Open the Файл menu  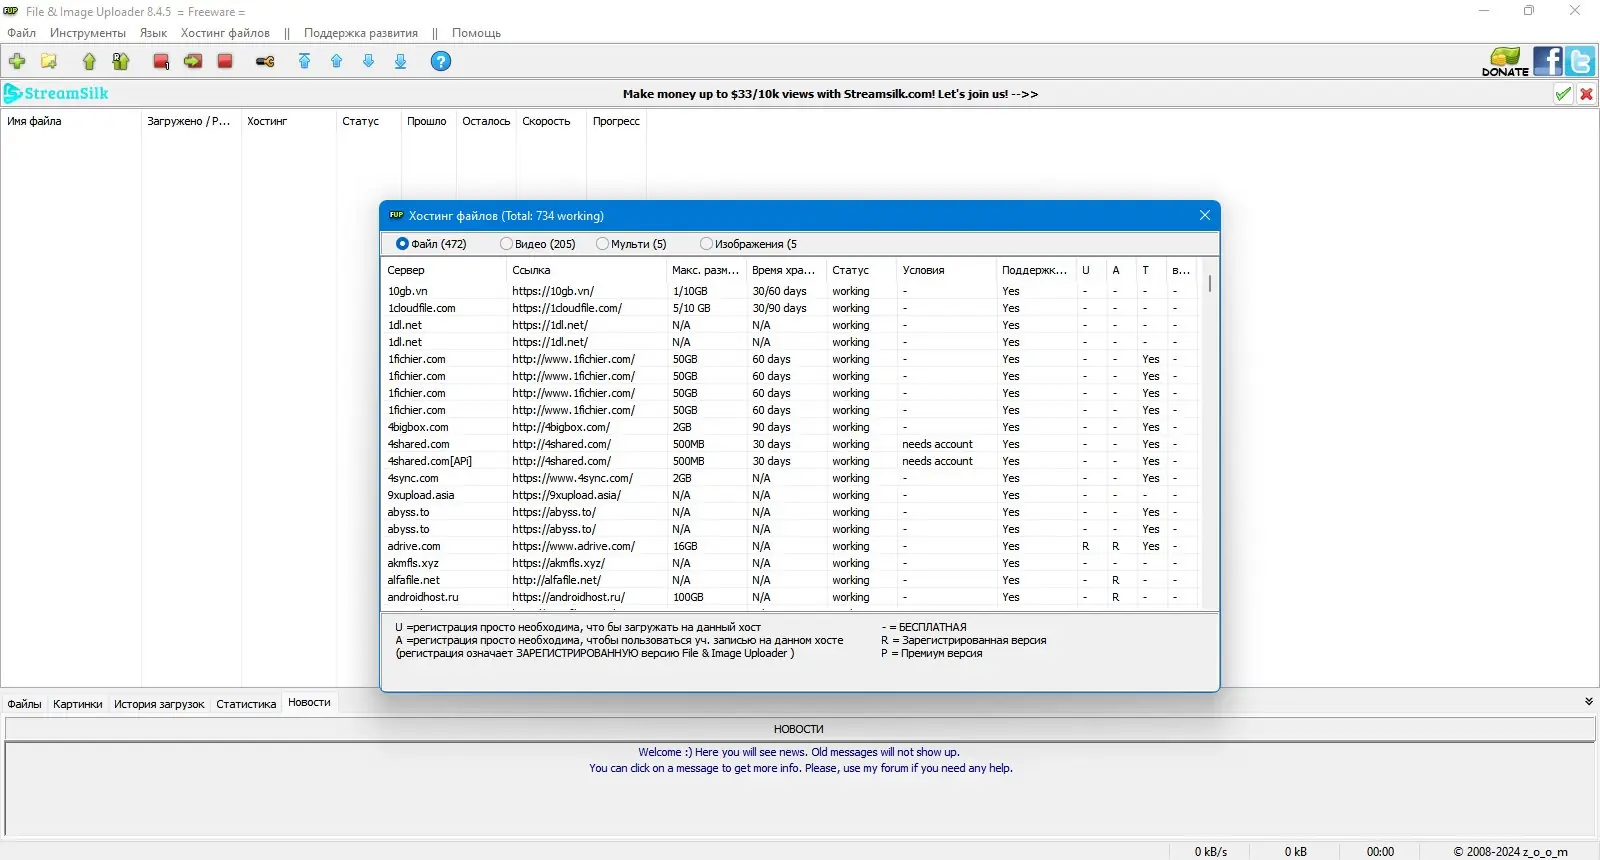pyautogui.click(x=22, y=33)
